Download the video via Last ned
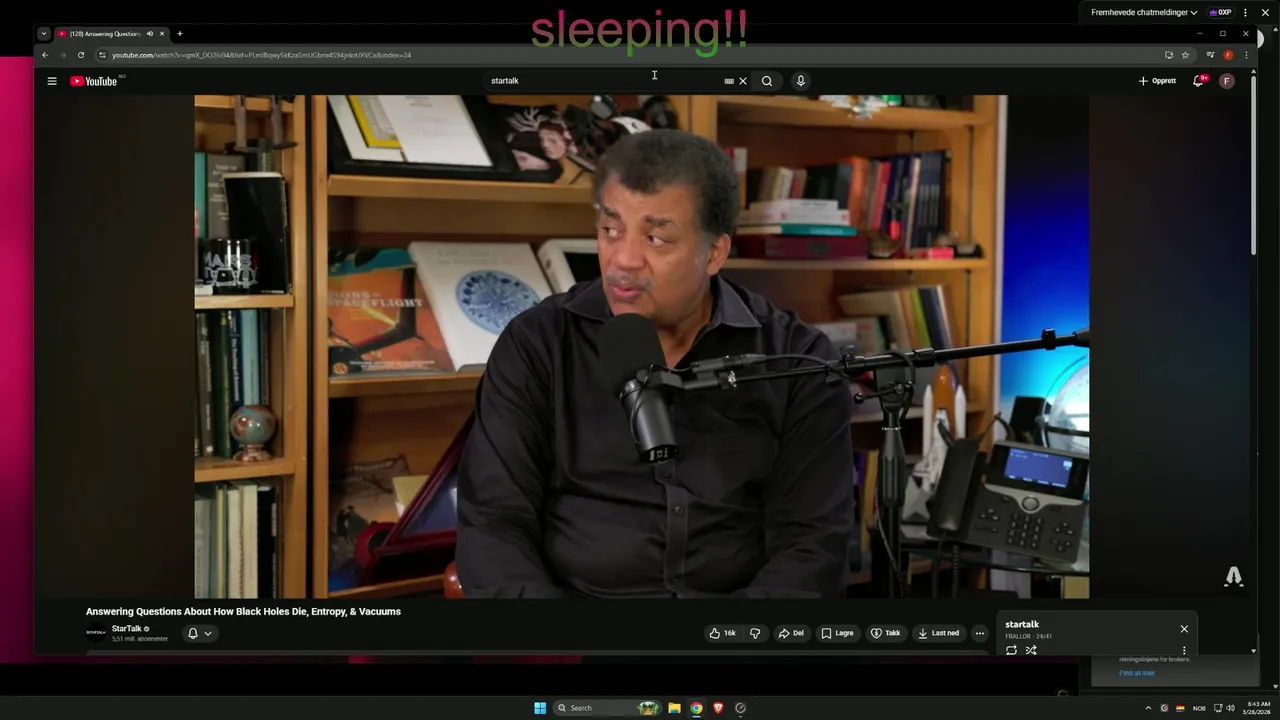 pyautogui.click(x=939, y=633)
